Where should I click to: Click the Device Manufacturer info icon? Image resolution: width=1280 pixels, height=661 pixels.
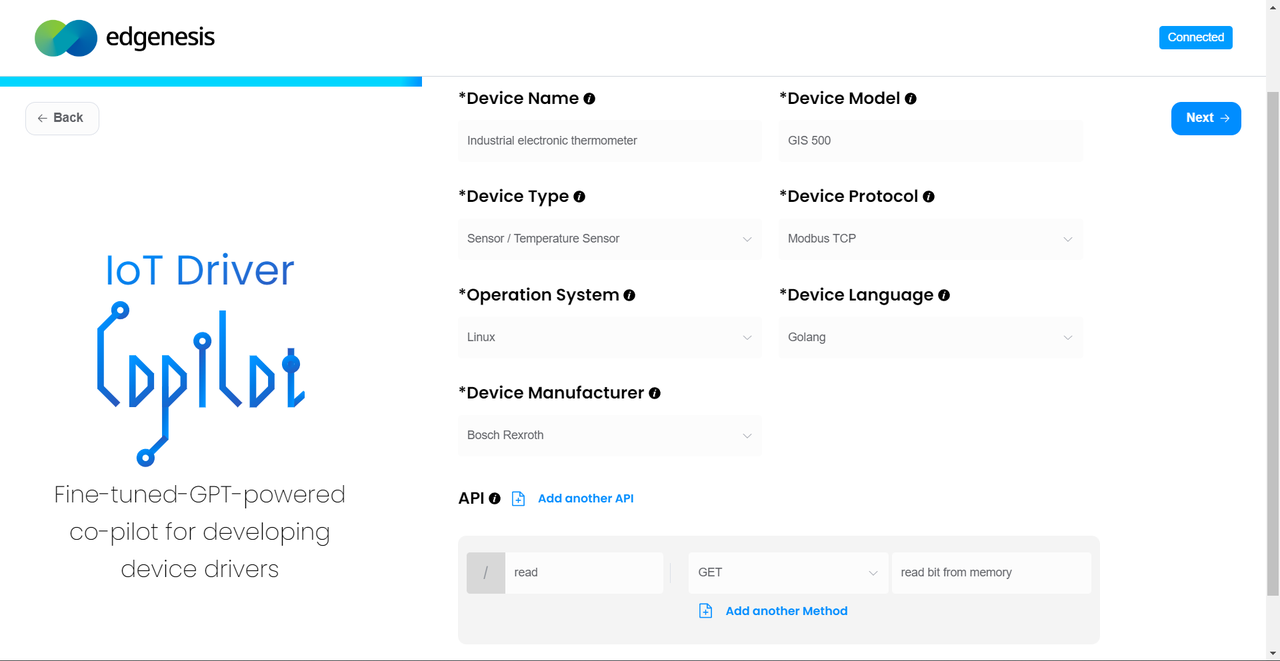click(654, 393)
